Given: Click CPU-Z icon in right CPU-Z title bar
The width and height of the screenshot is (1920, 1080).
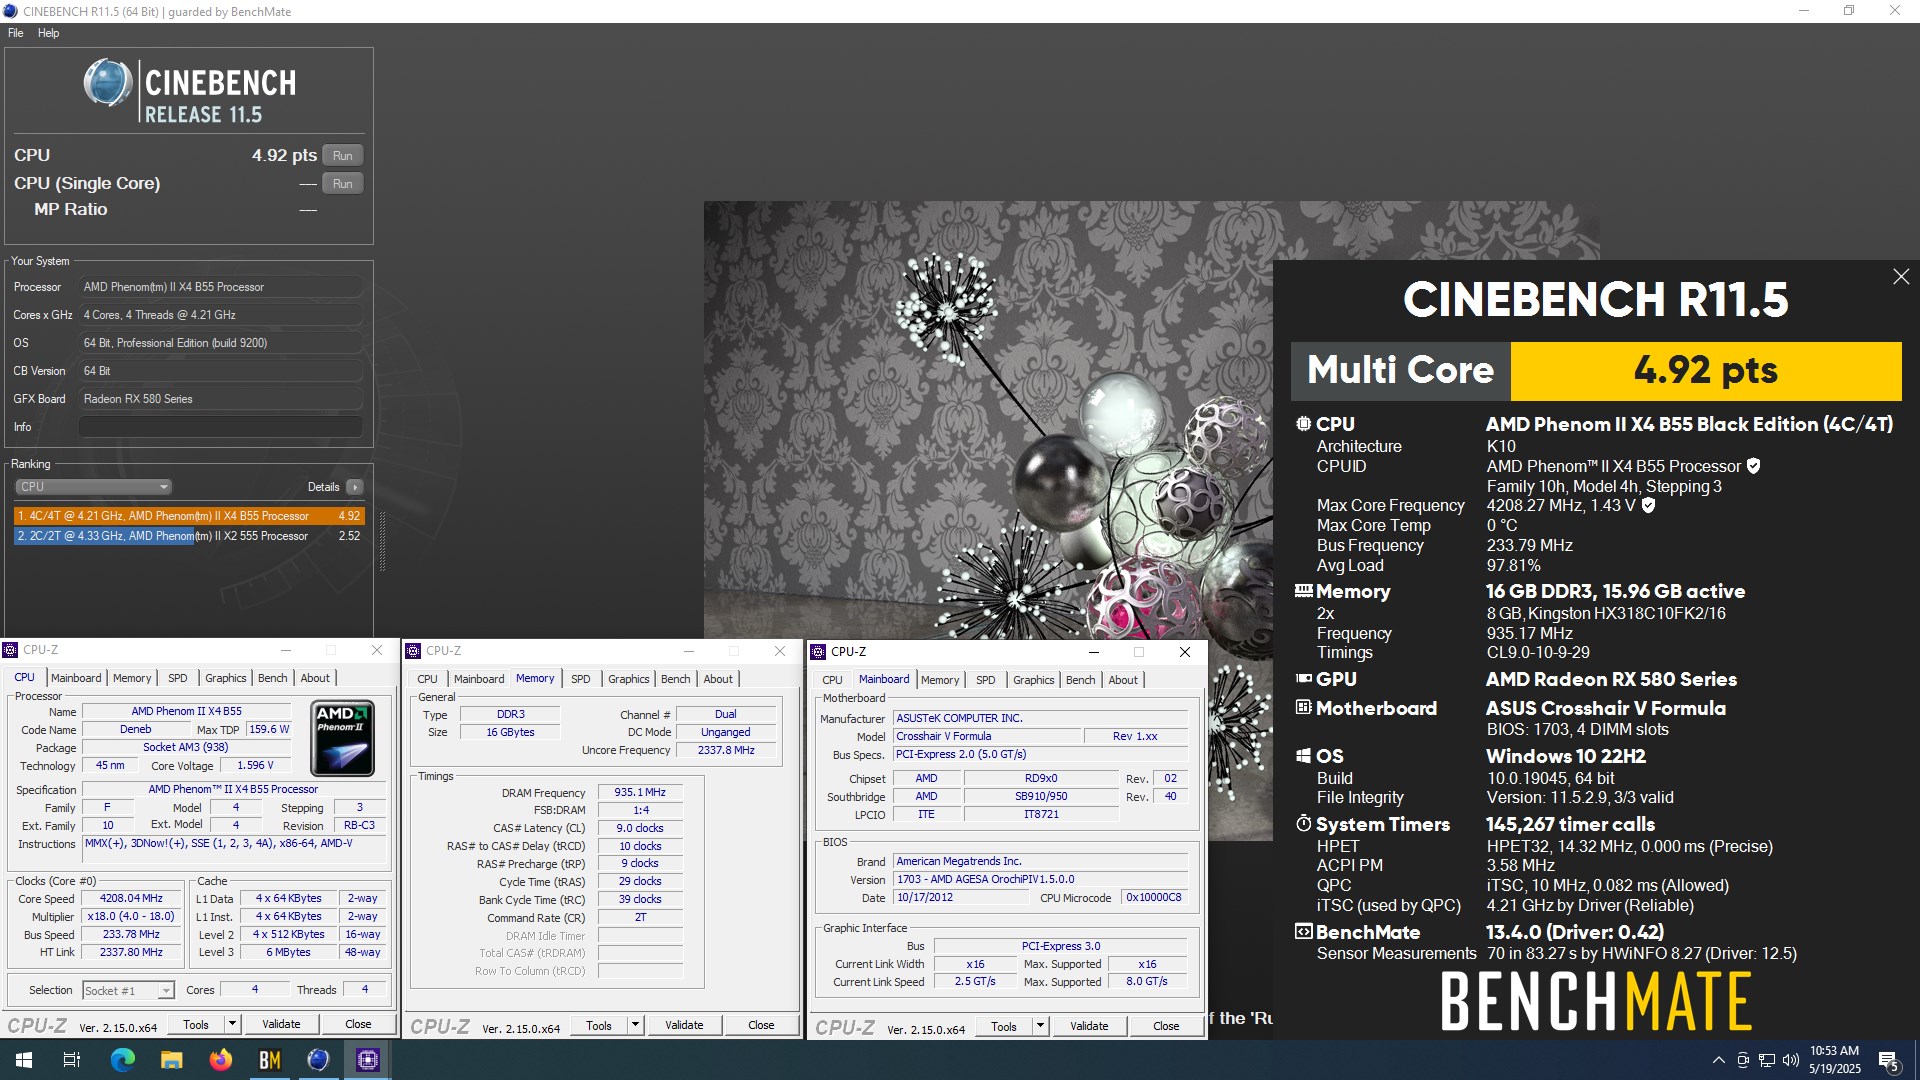Looking at the screenshot, I should (x=818, y=652).
